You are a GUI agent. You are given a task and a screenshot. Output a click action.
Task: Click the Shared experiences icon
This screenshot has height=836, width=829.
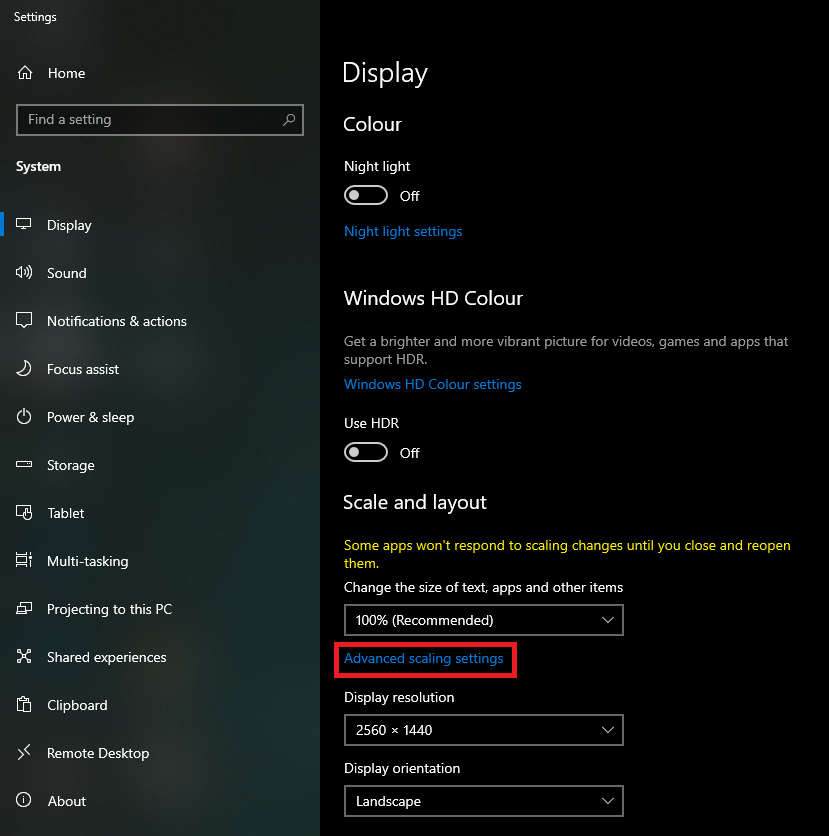coord(23,656)
